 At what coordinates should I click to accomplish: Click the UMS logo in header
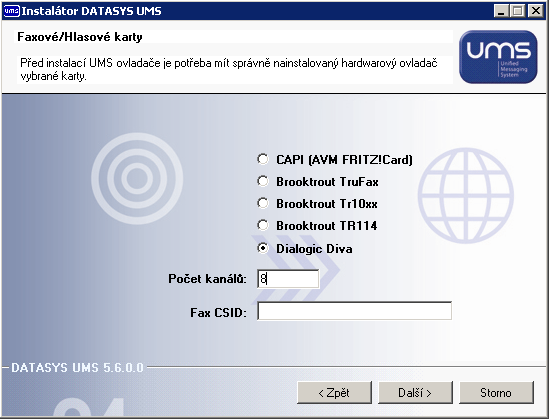(x=498, y=57)
